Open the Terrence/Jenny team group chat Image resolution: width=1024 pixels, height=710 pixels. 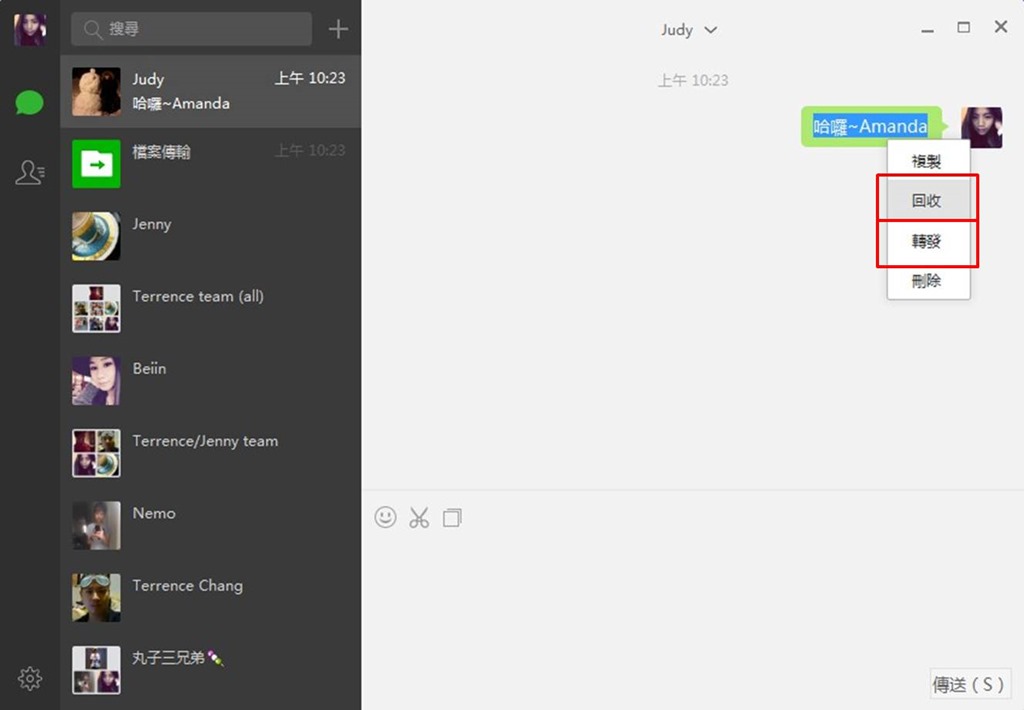(210, 453)
